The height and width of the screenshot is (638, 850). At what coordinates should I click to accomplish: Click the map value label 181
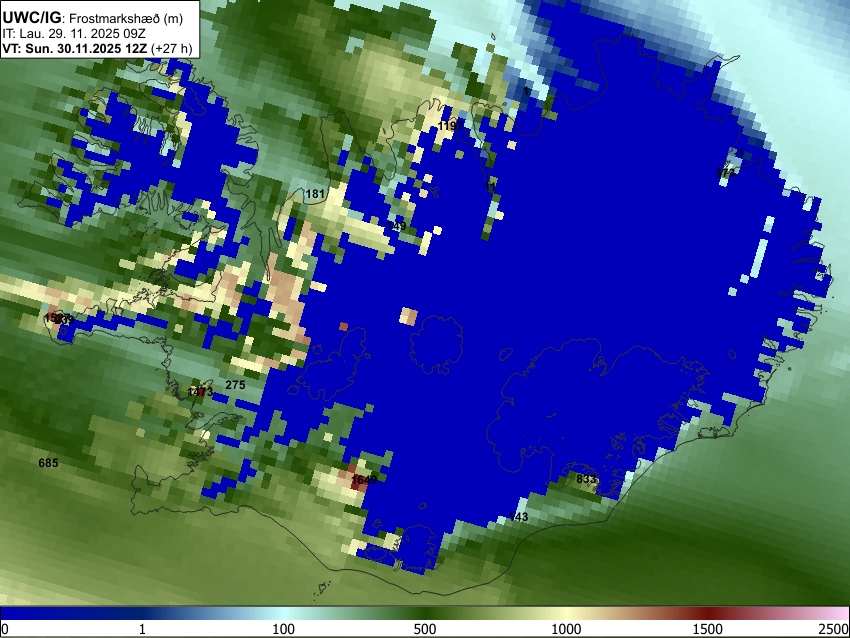tap(315, 194)
